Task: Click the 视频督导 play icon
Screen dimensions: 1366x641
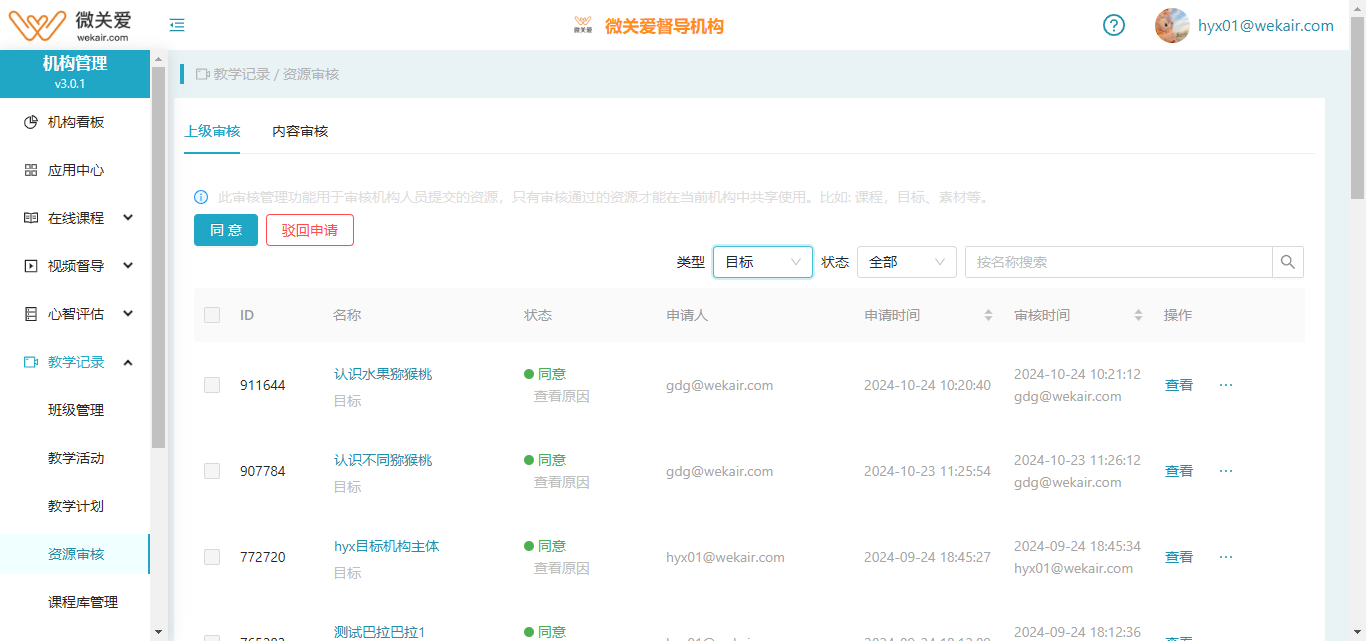Action: click(x=31, y=266)
